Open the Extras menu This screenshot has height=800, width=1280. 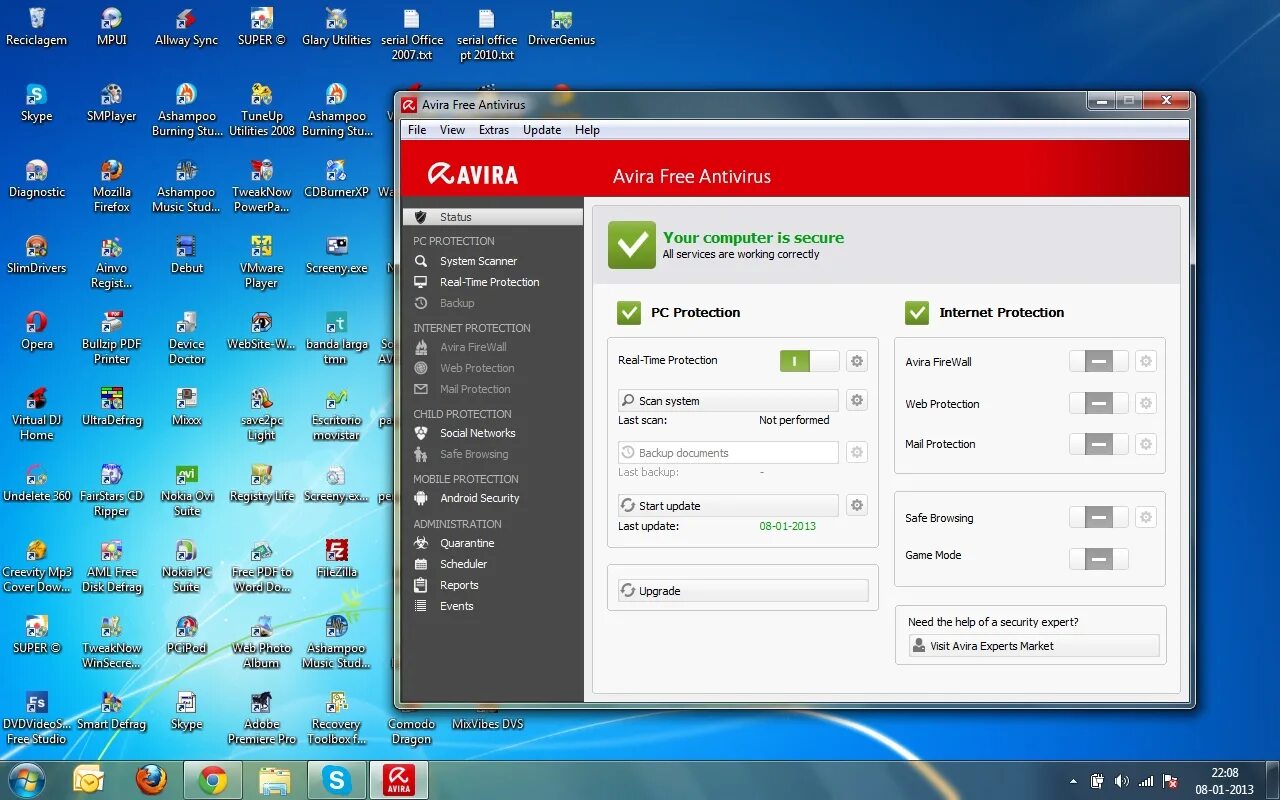(494, 130)
